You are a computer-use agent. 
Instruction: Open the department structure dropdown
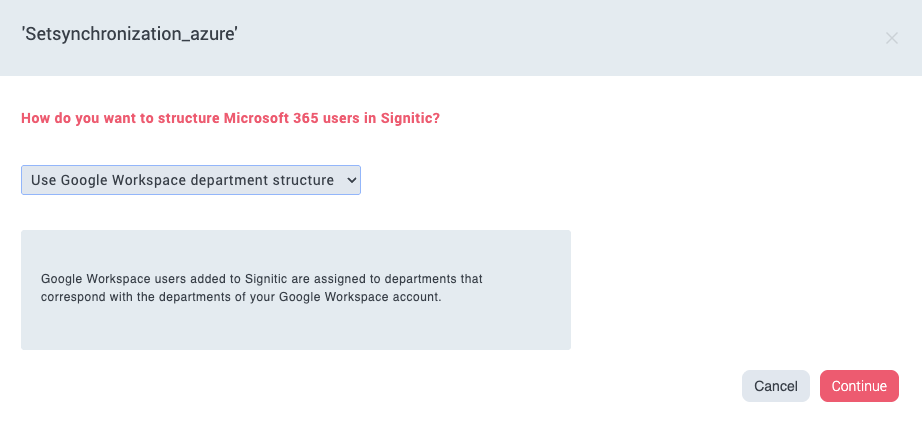pyautogui.click(x=190, y=180)
